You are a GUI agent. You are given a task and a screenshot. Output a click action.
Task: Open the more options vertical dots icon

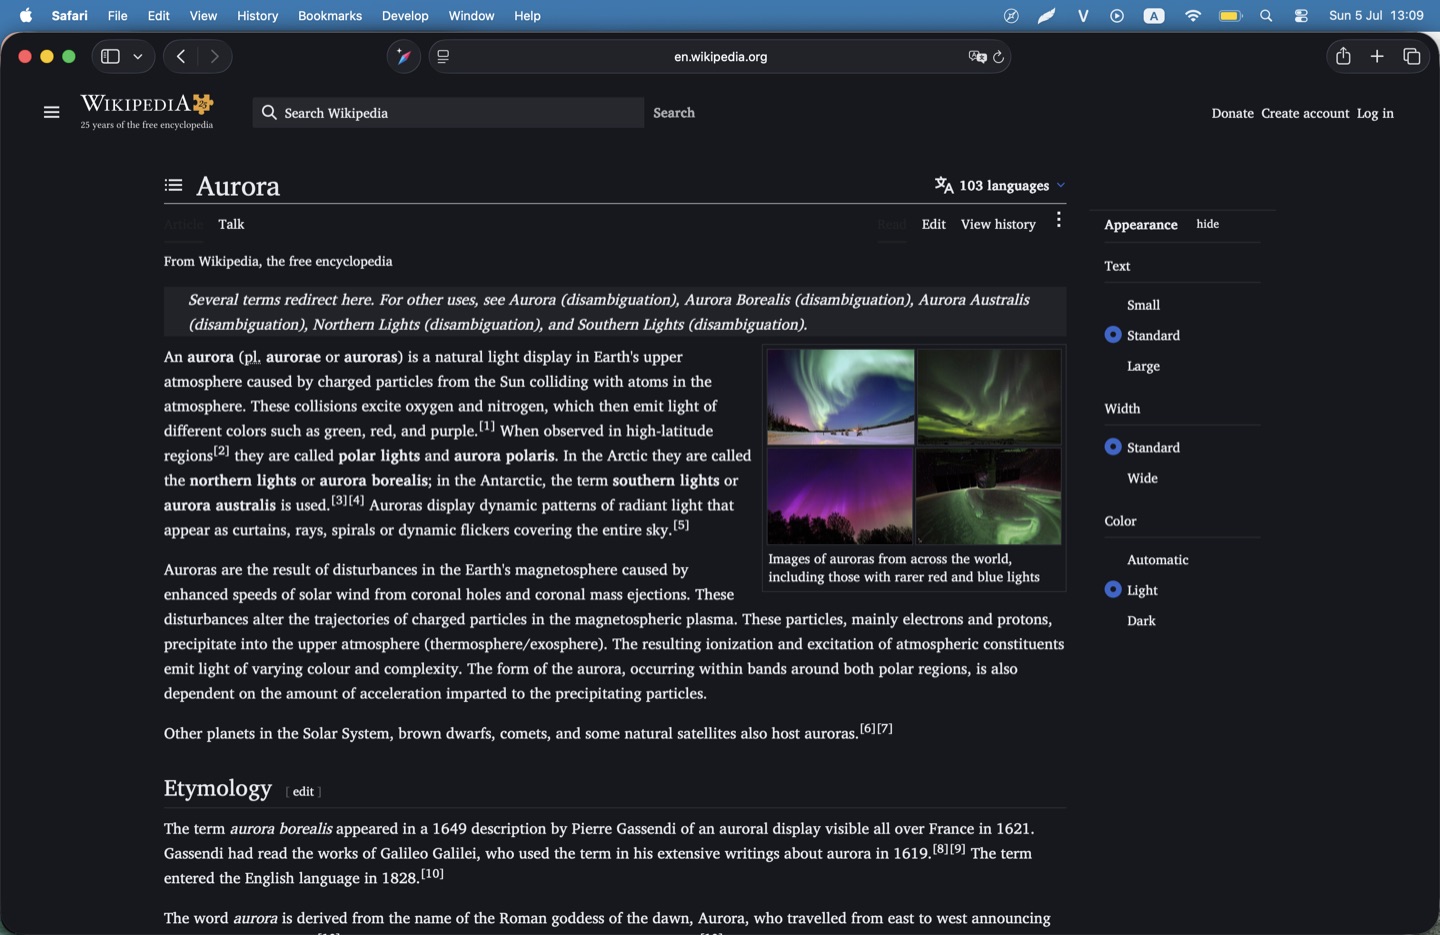click(x=1058, y=220)
